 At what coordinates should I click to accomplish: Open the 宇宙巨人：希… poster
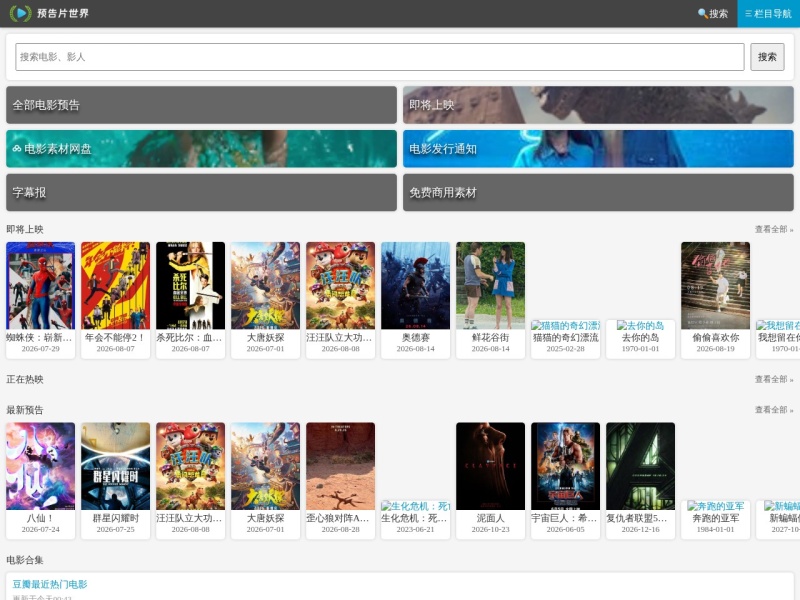(565, 466)
